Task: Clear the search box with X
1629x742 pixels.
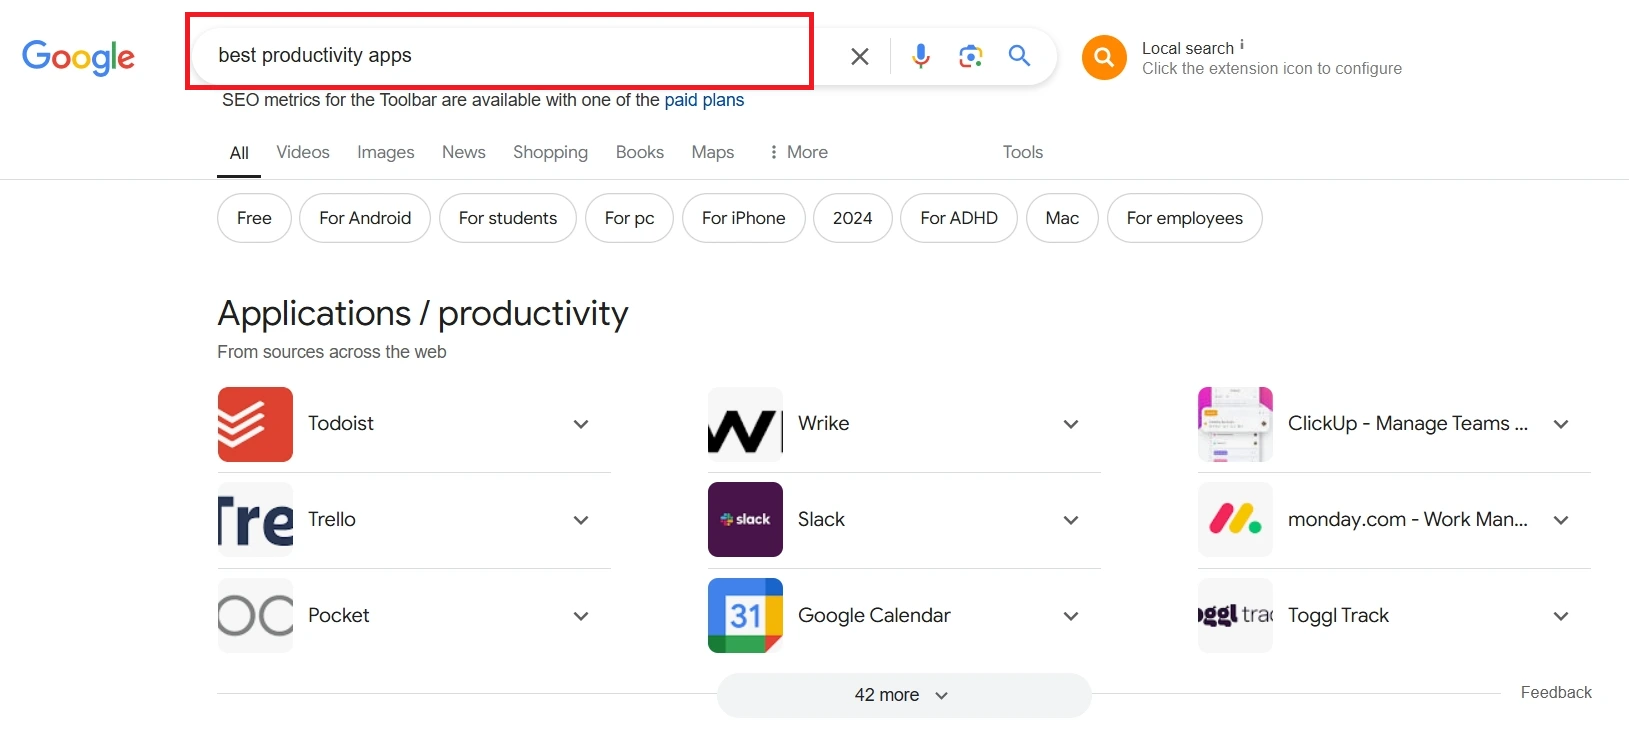Action: click(x=860, y=56)
